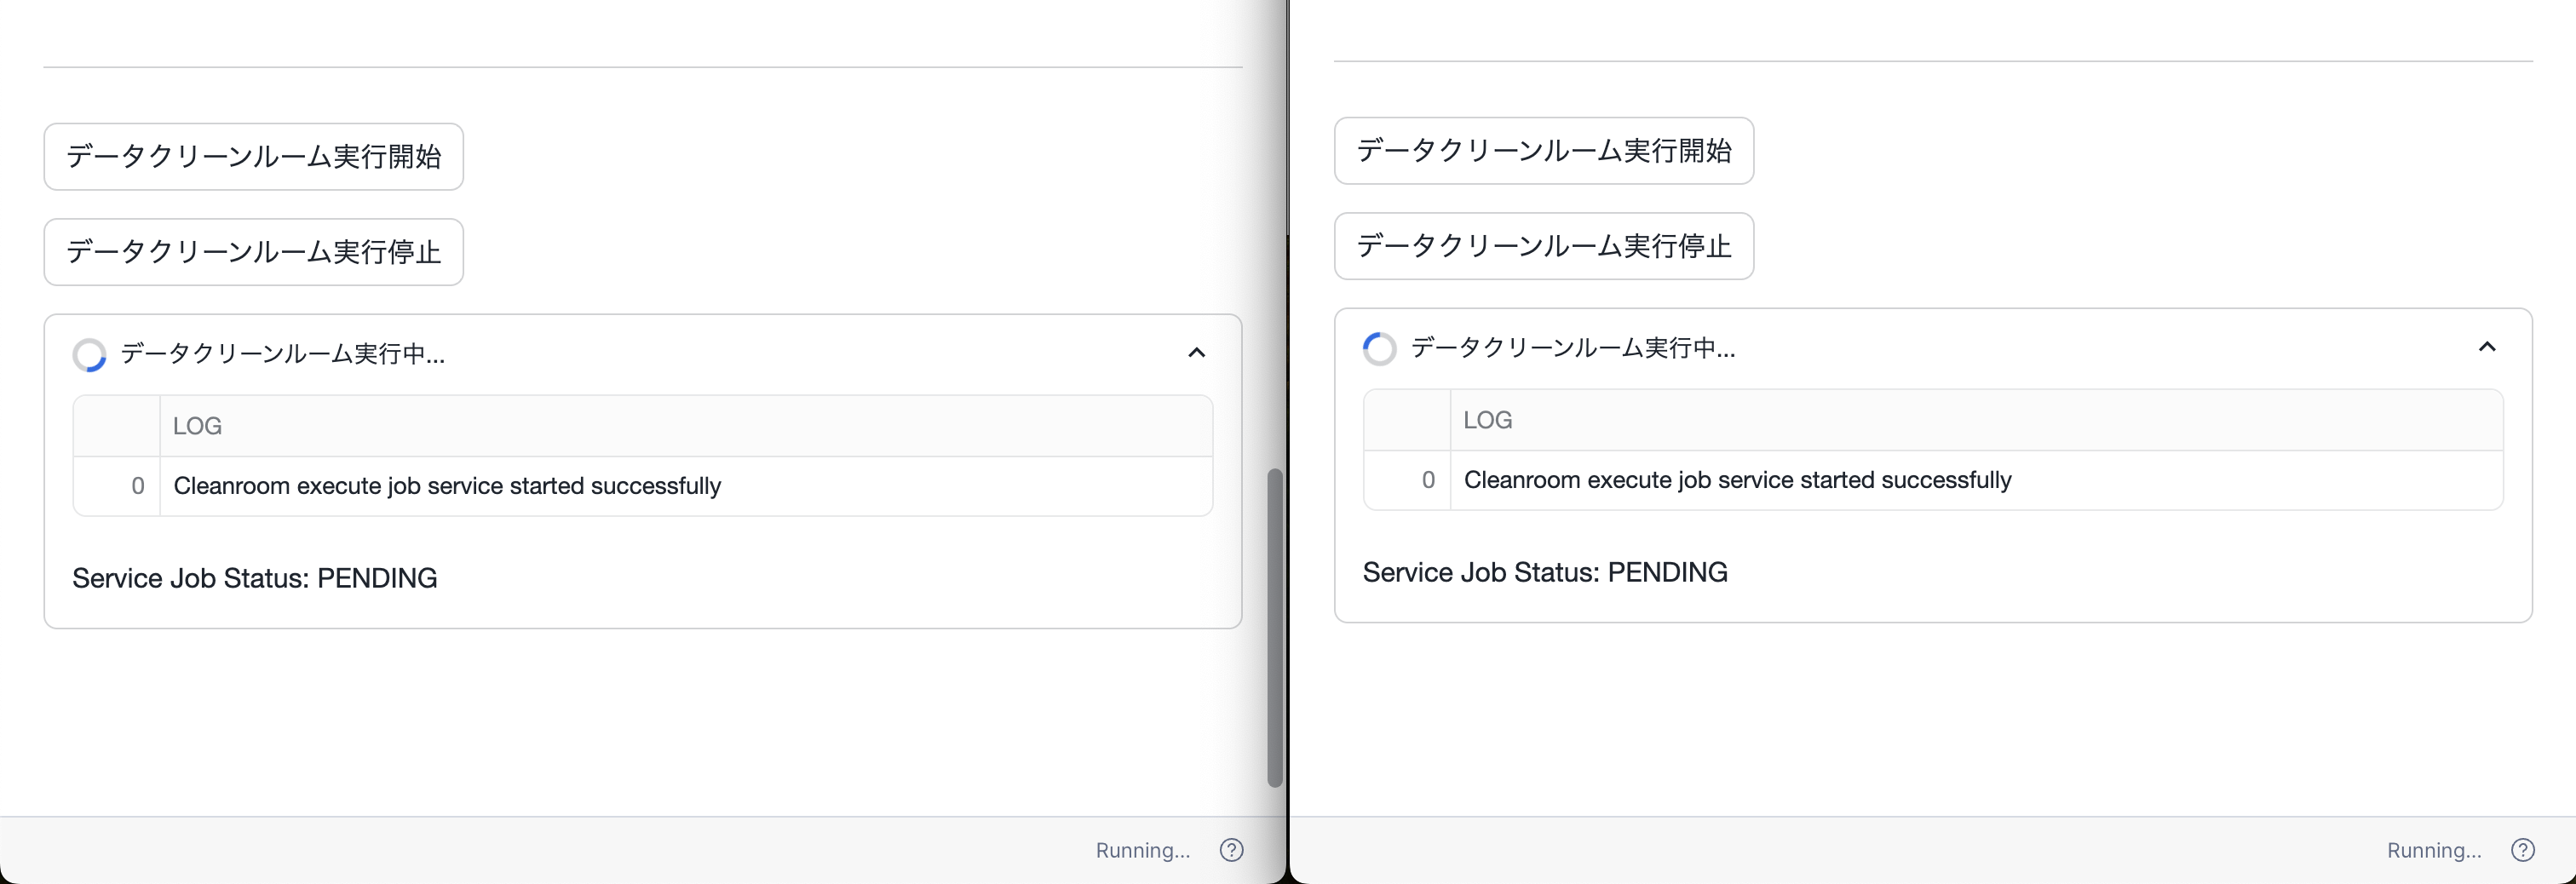
Task: Click the help question-mark icon in right pane
Action: click(2522, 850)
